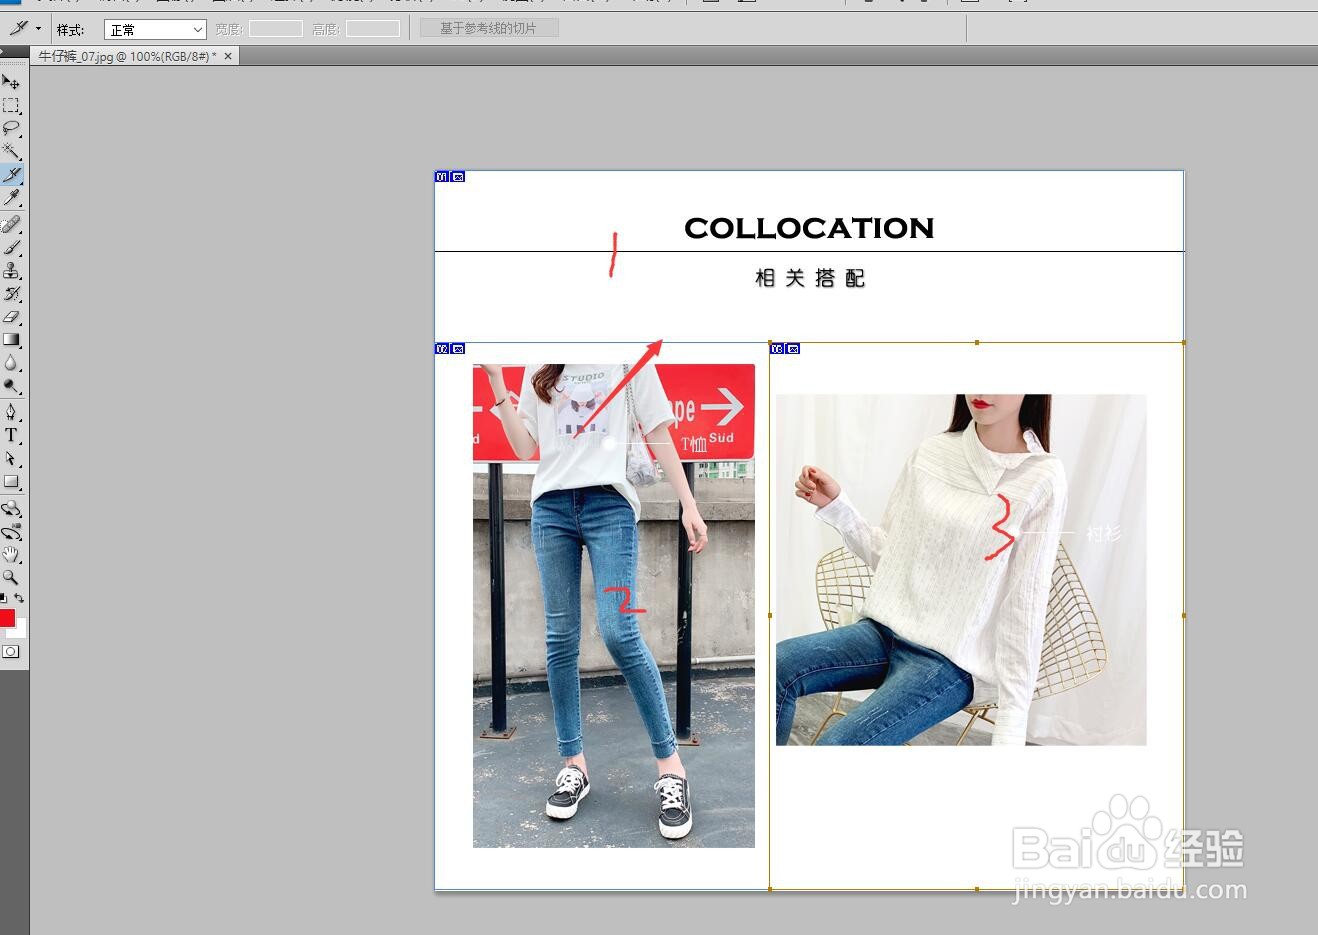Click the right middle handle of slice 03
Screen dimensions: 1318x935
point(1184,615)
